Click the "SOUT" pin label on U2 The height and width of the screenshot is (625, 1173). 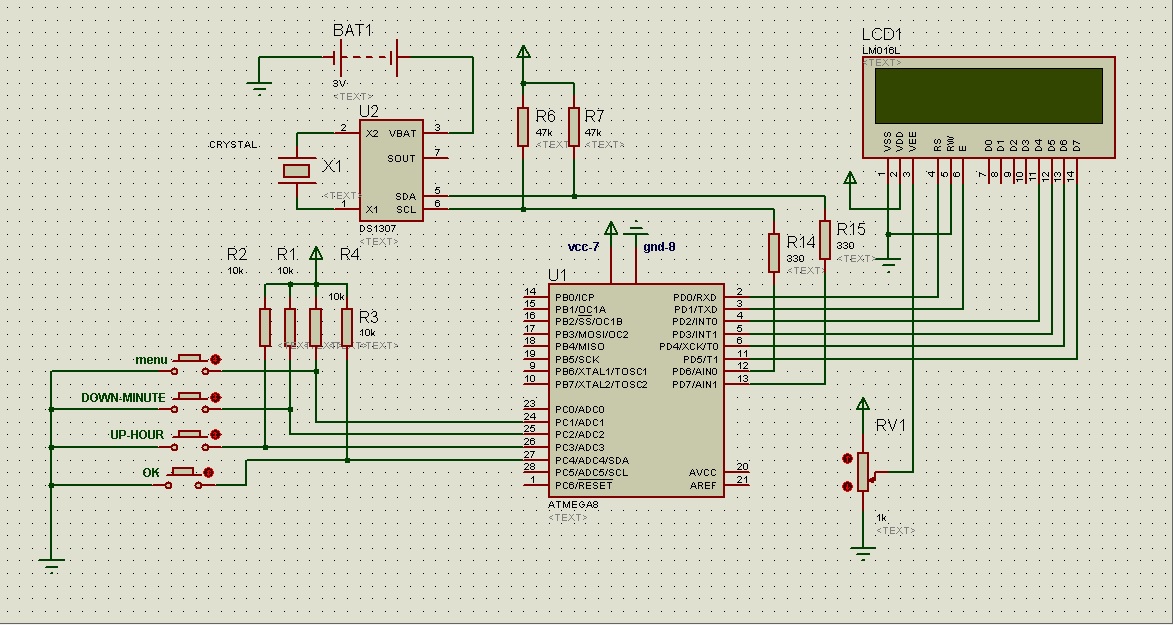tap(402, 159)
